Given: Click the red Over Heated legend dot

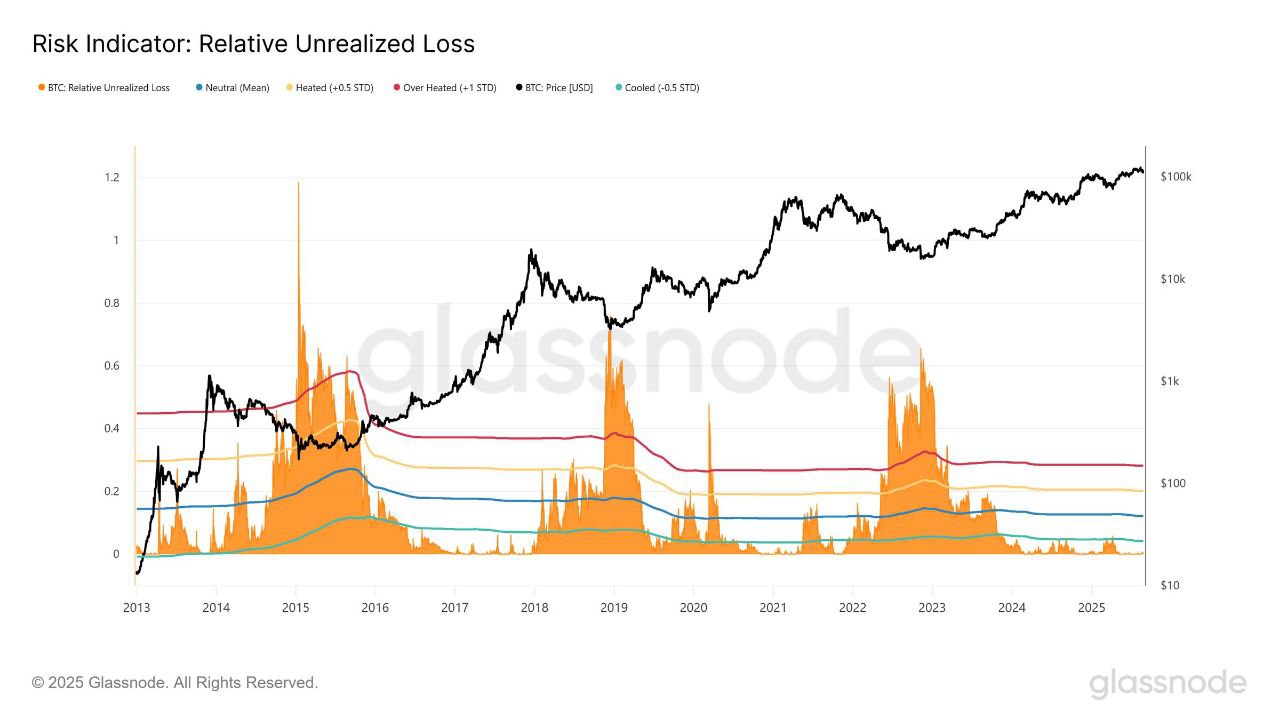Looking at the screenshot, I should [x=397, y=88].
